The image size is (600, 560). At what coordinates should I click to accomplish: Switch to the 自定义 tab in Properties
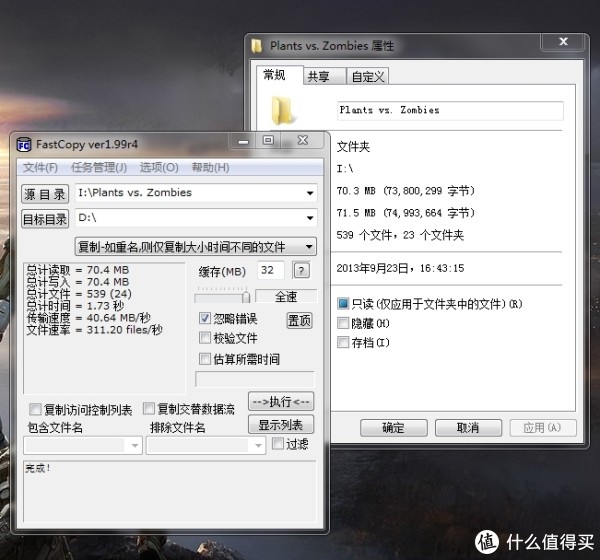368,76
